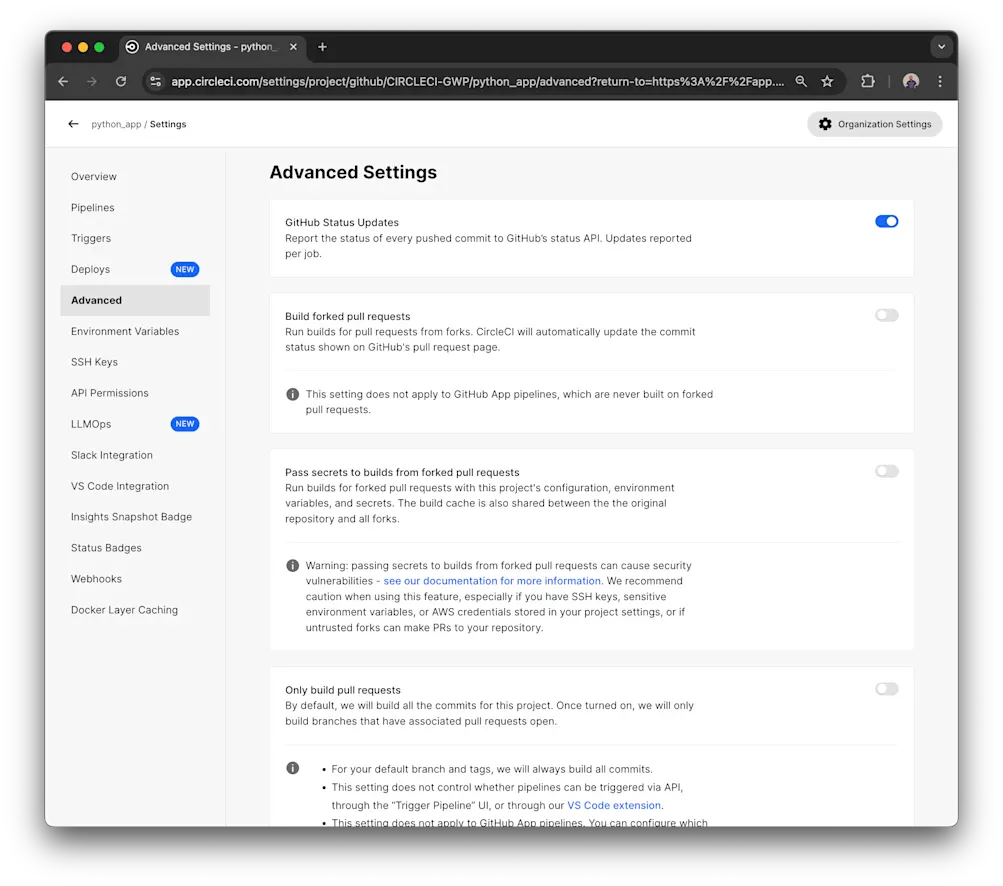This screenshot has height=886, width=1003.
Task: Open Environment Variables from the sidebar
Action: 125,331
